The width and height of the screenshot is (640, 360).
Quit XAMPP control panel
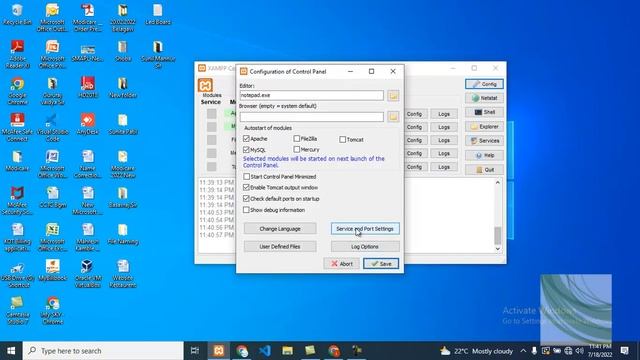coord(484,169)
